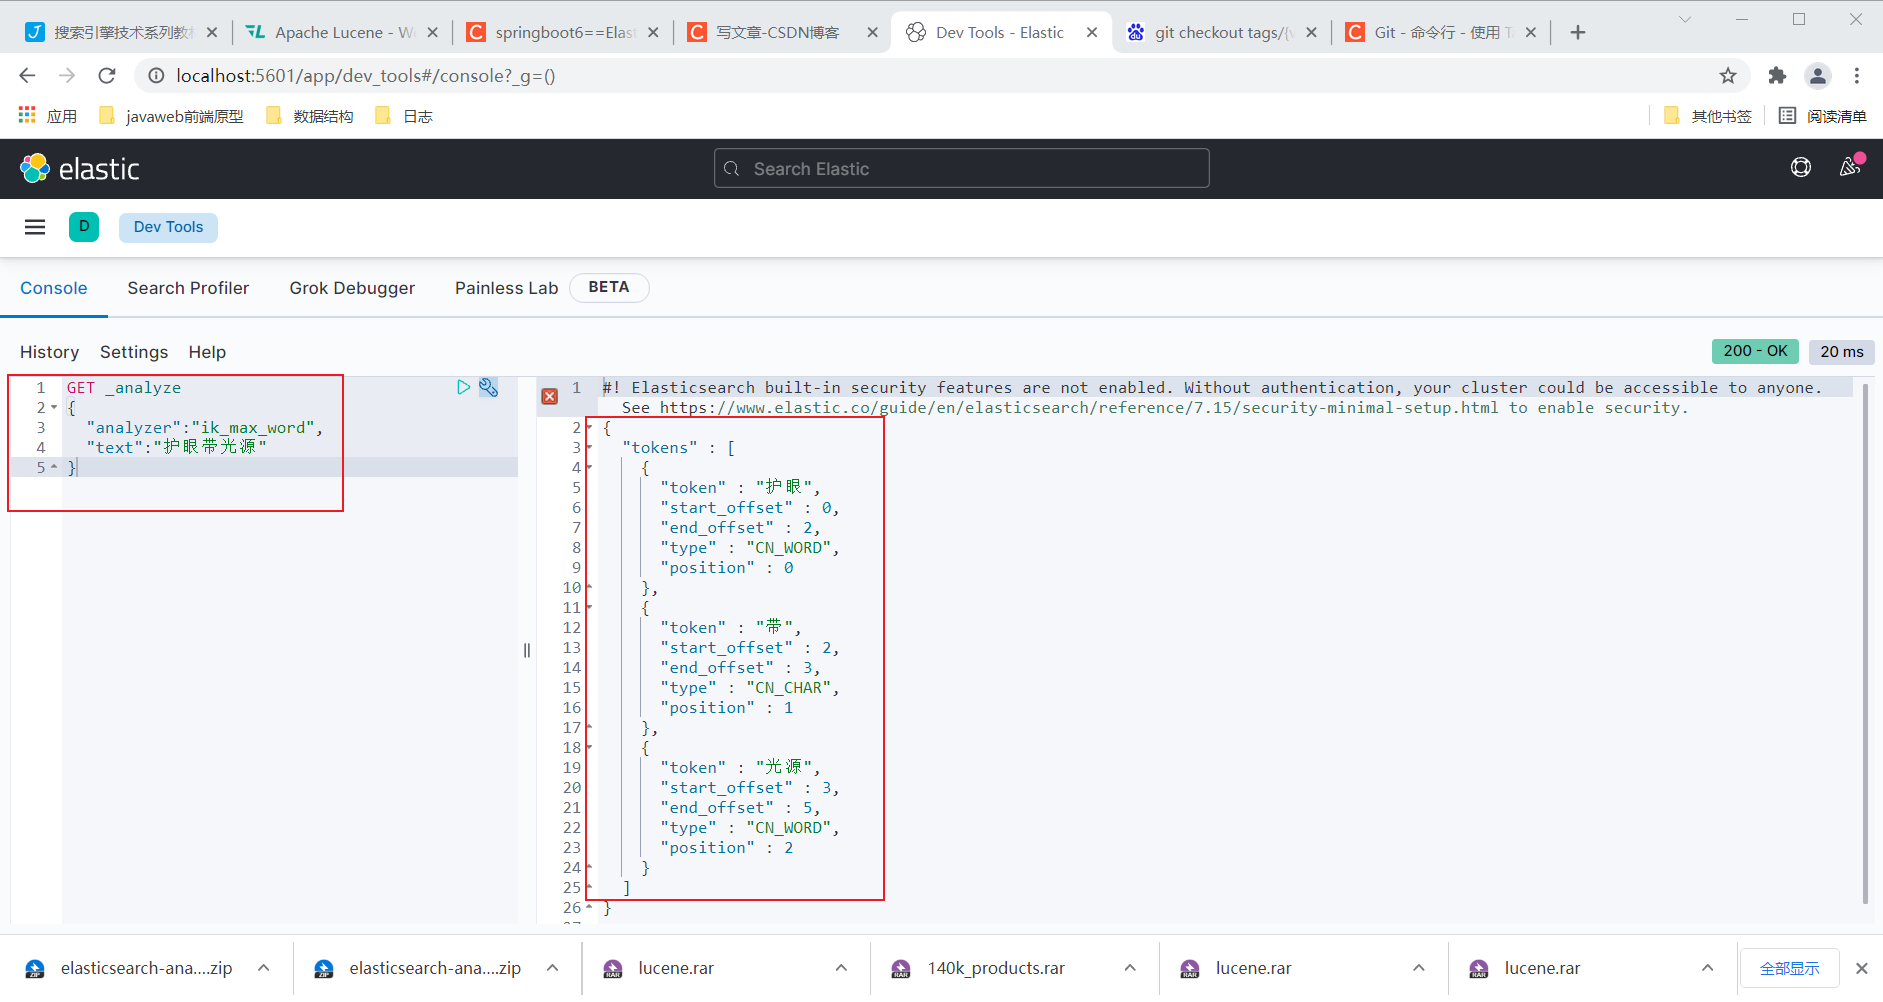Click the green play button to run the query
Screen dimensions: 1883x1002
[462, 387]
